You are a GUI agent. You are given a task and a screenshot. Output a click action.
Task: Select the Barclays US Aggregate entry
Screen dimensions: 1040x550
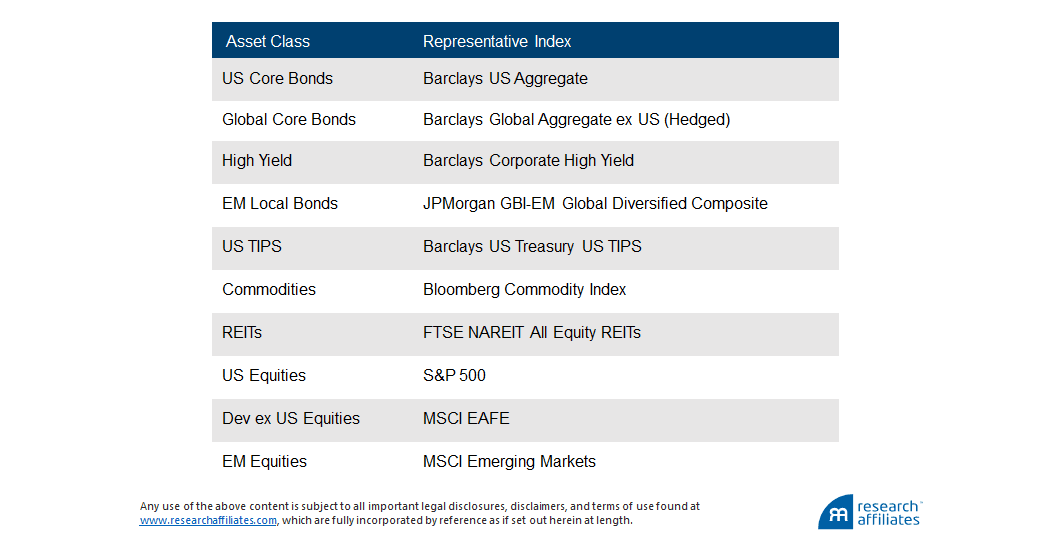505,78
